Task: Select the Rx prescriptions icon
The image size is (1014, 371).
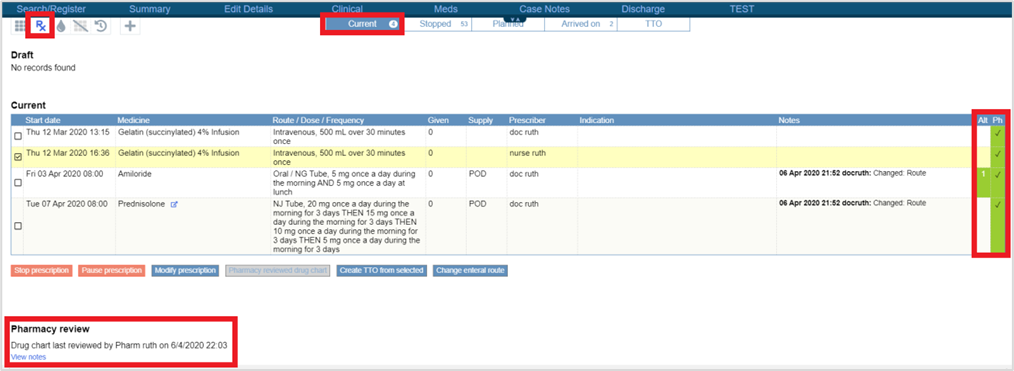Action: pos(41,26)
